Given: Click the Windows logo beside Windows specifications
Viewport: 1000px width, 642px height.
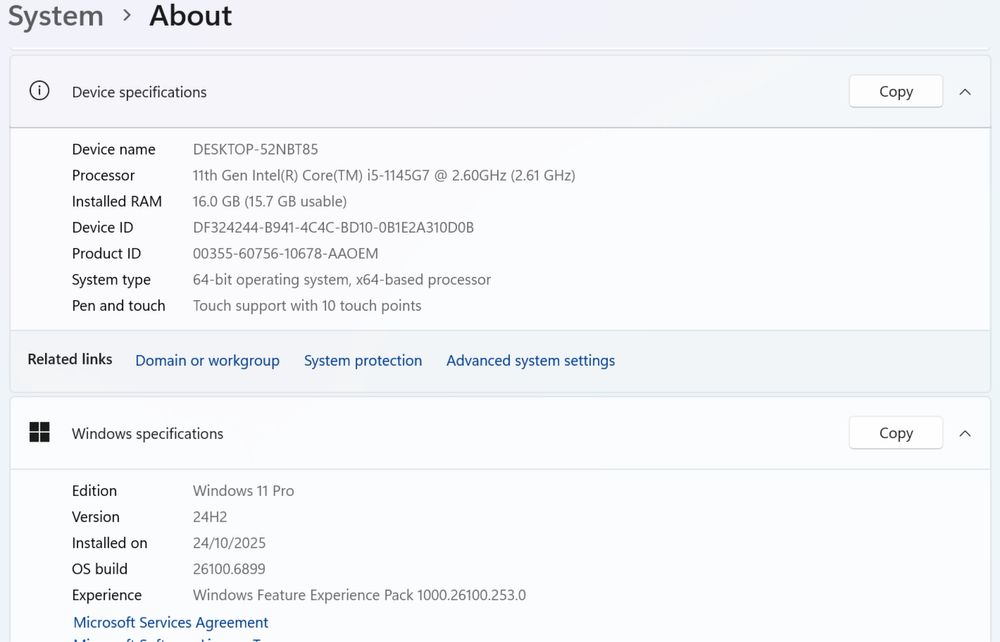Looking at the screenshot, I should point(39,432).
